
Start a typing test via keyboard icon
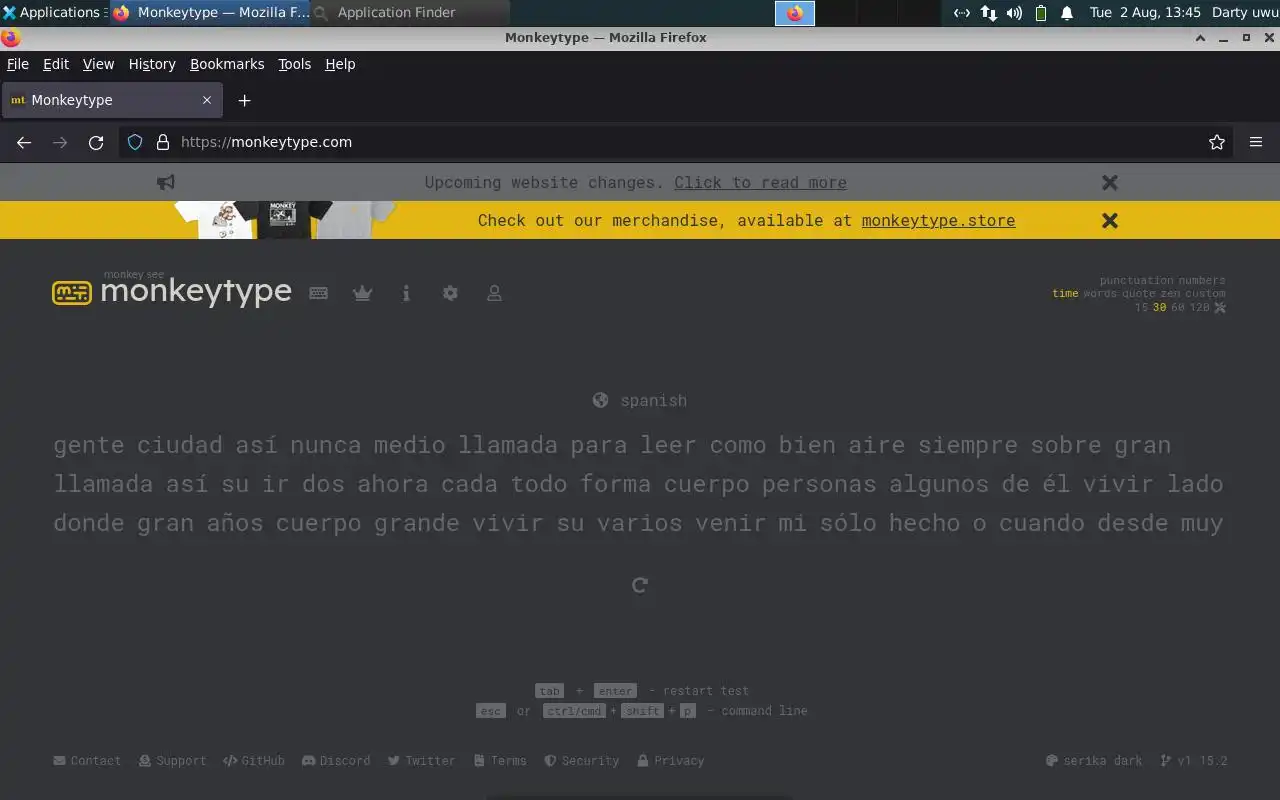(318, 293)
